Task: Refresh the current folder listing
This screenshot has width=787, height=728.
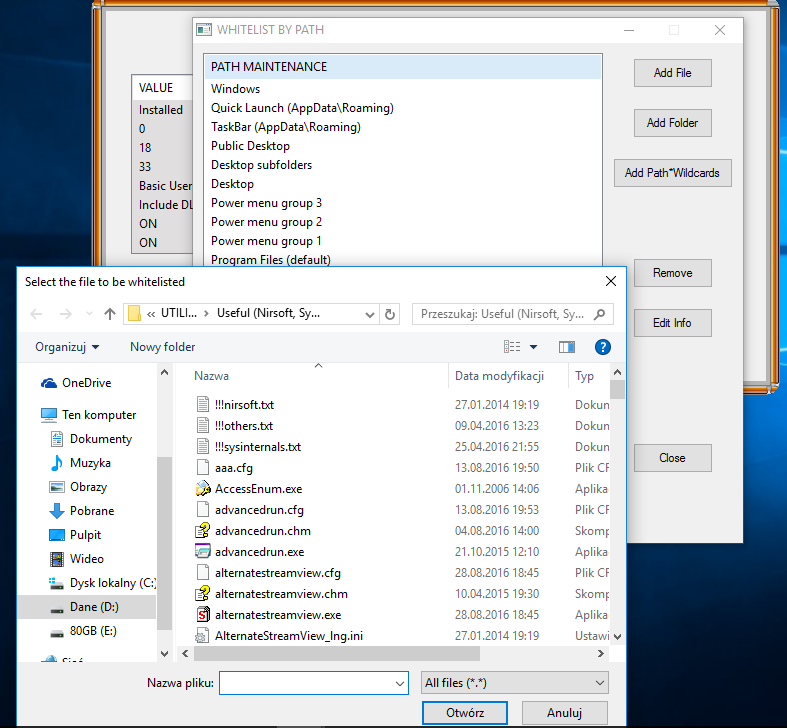Action: click(390, 313)
